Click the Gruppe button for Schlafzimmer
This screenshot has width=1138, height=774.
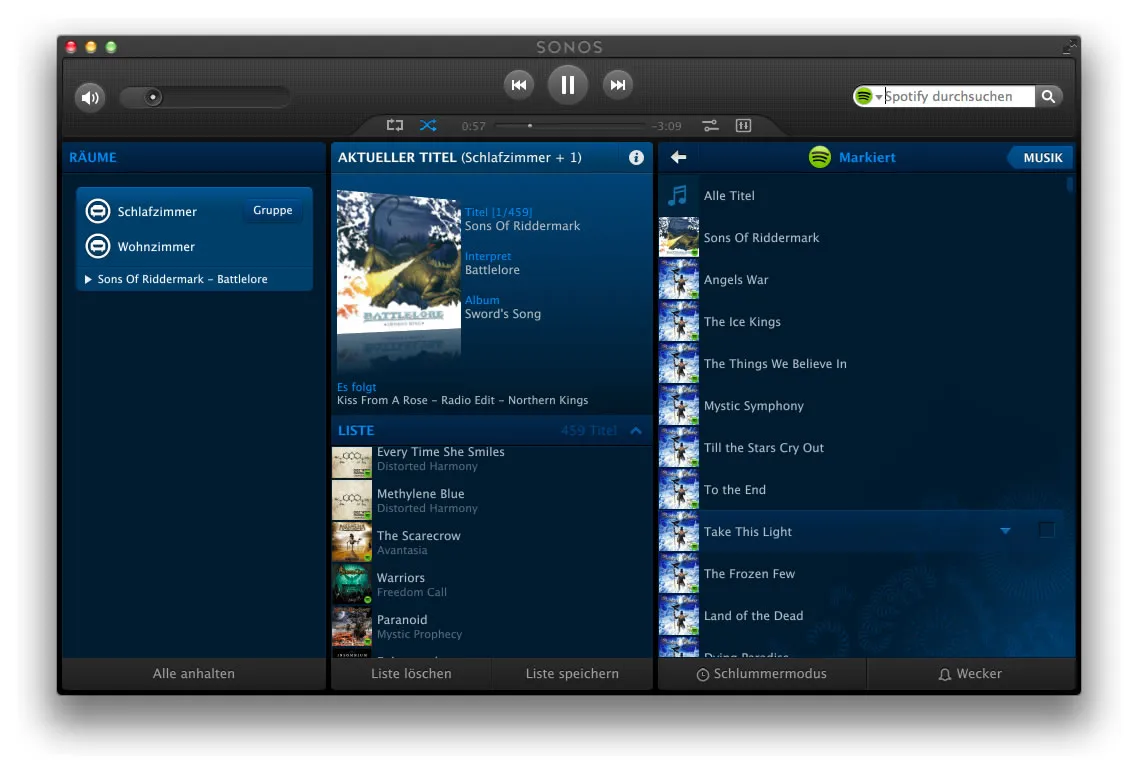click(x=273, y=211)
